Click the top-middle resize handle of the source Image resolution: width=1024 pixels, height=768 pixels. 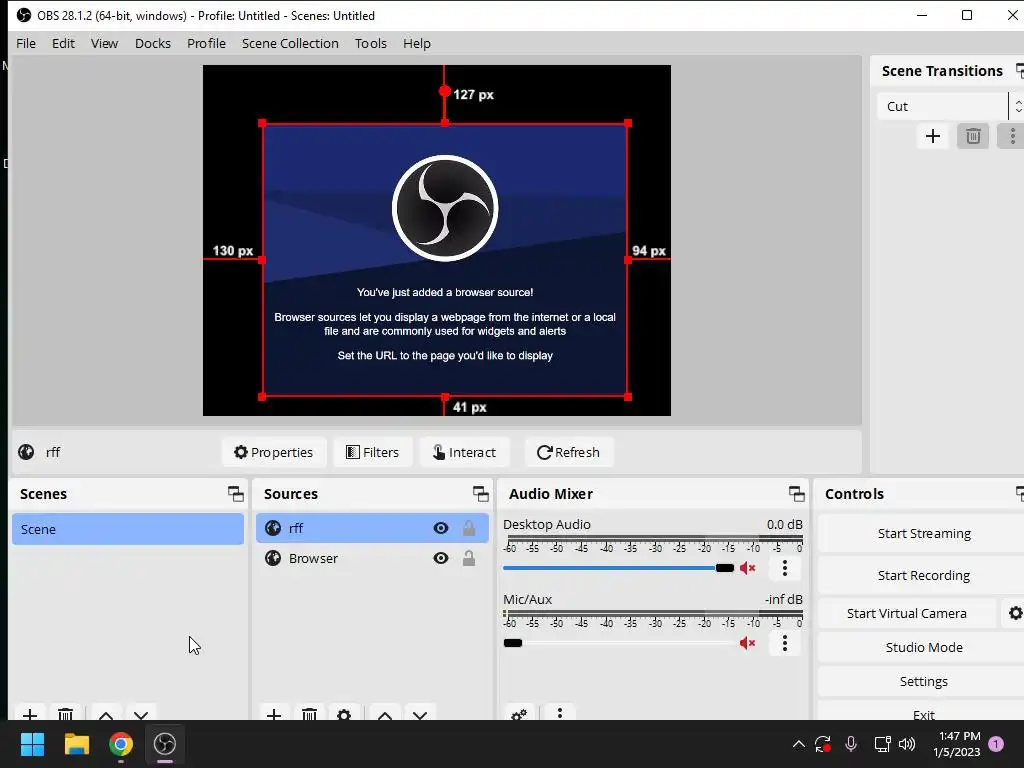pos(445,123)
